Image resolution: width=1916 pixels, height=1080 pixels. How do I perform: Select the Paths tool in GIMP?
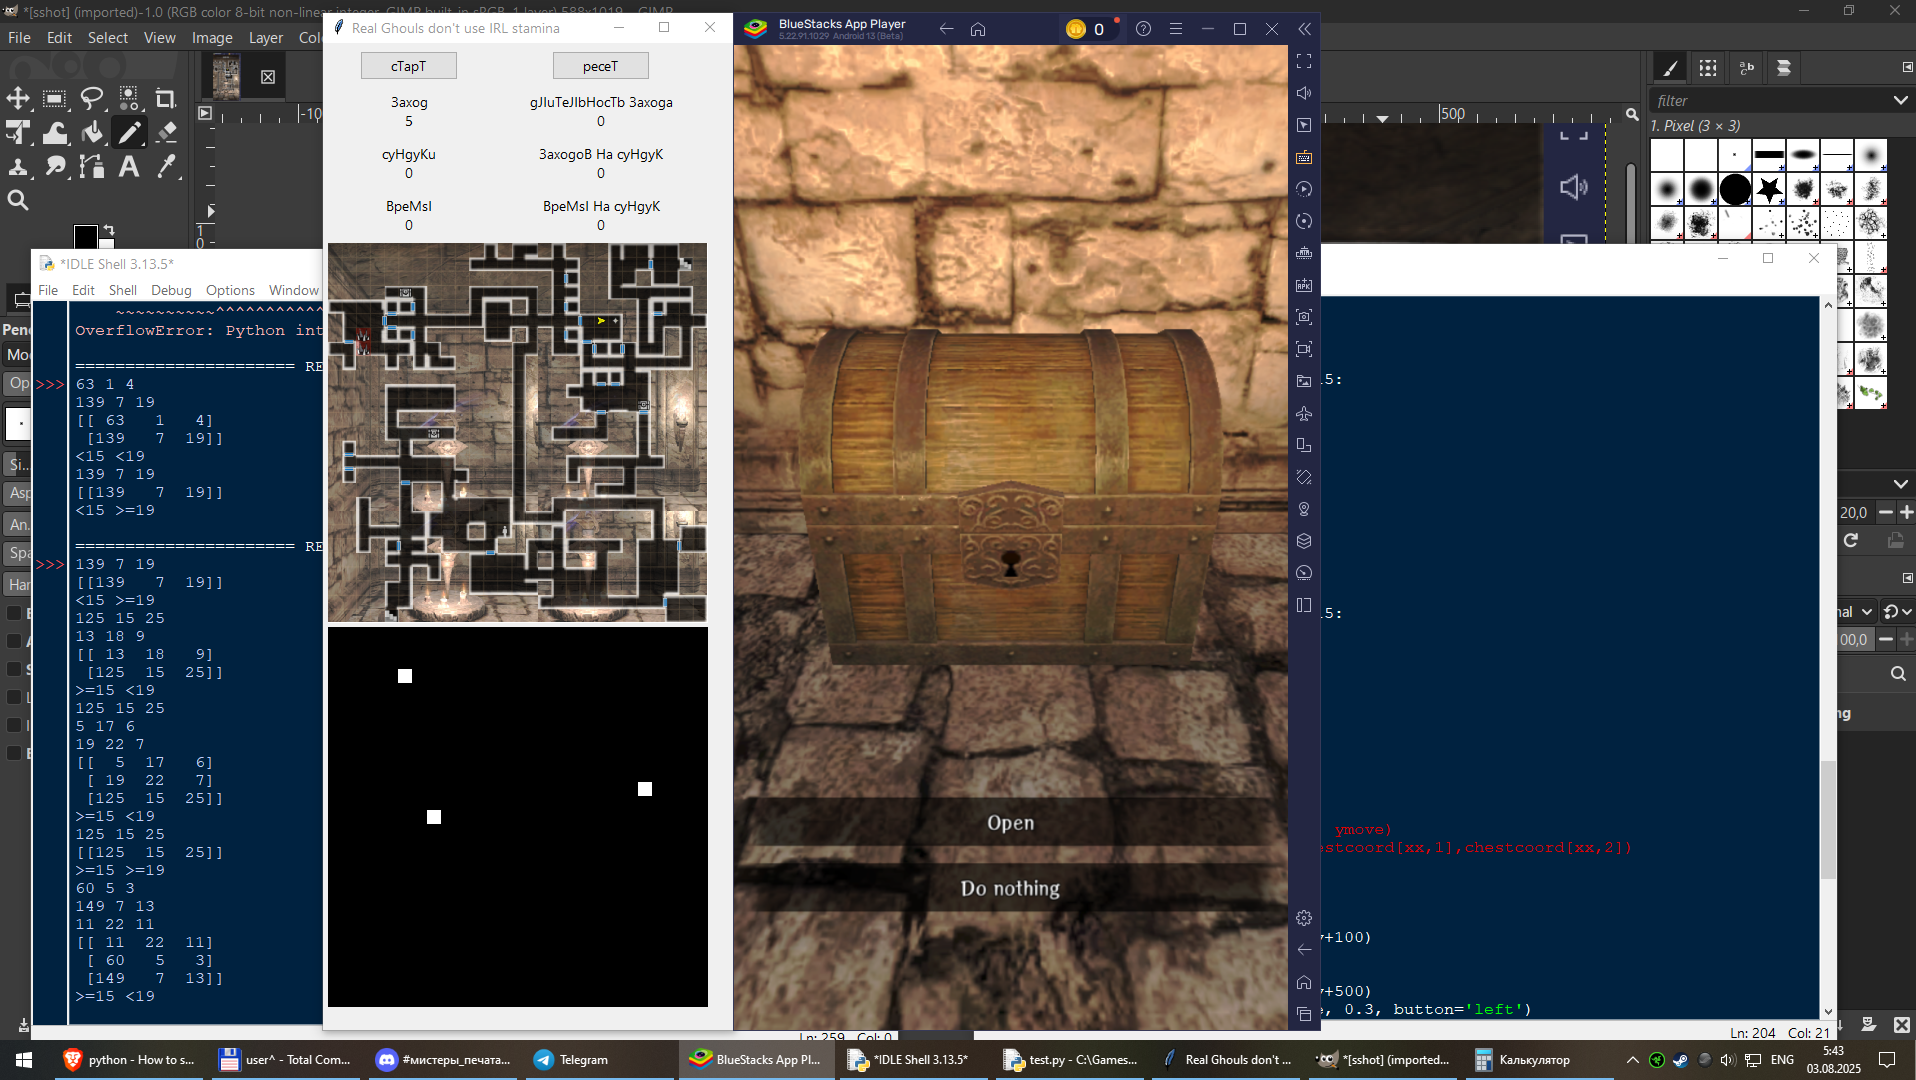tap(92, 166)
